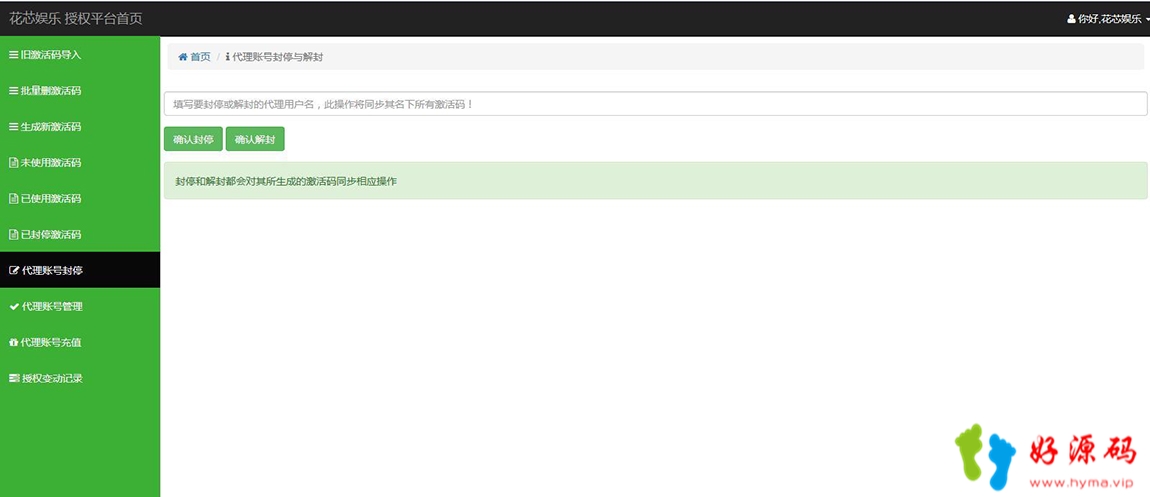This screenshot has height=497, width=1150.
Task: Open 生成新激活码 in the sidebar
Action: [80, 127]
